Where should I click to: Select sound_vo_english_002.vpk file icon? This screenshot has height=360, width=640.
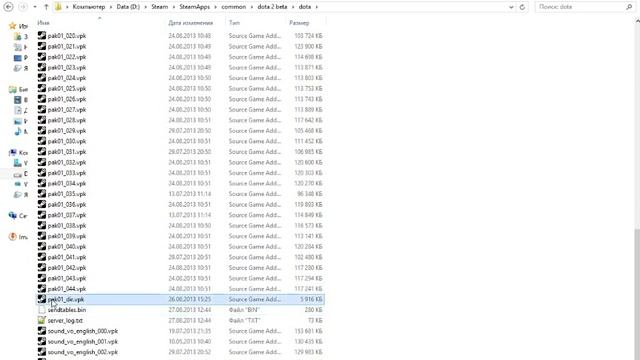(42, 352)
